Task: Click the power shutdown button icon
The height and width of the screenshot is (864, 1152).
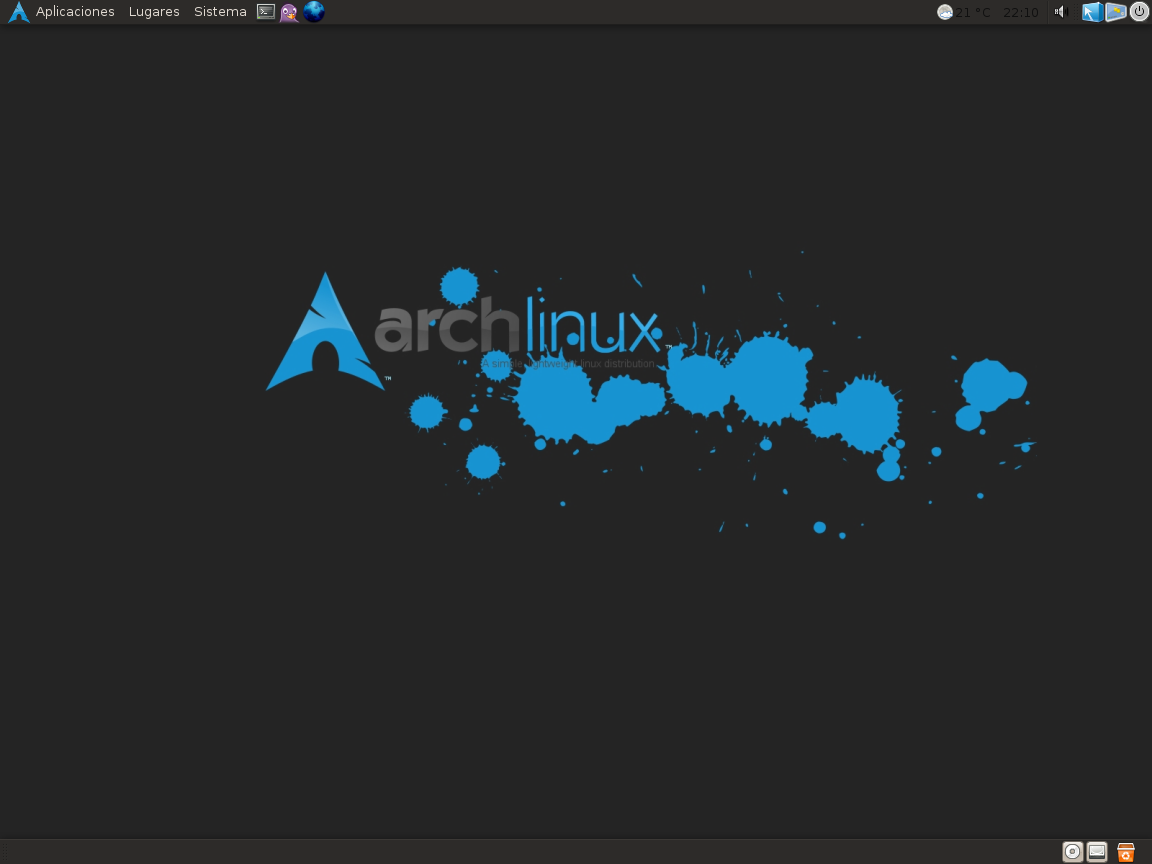Action: pyautogui.click(x=1140, y=12)
